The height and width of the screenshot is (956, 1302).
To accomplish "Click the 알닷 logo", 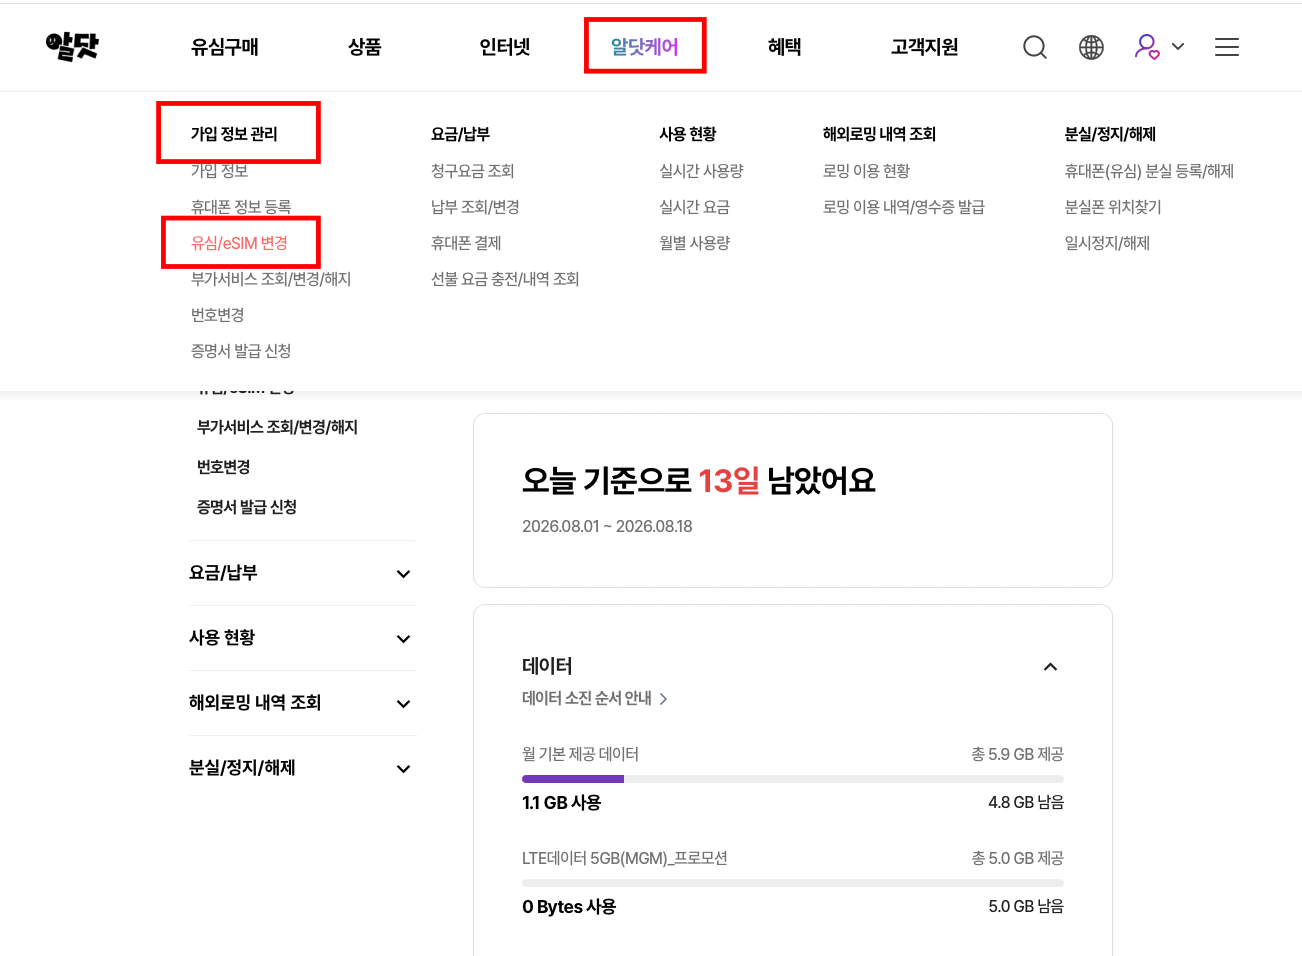I will 73,46.
